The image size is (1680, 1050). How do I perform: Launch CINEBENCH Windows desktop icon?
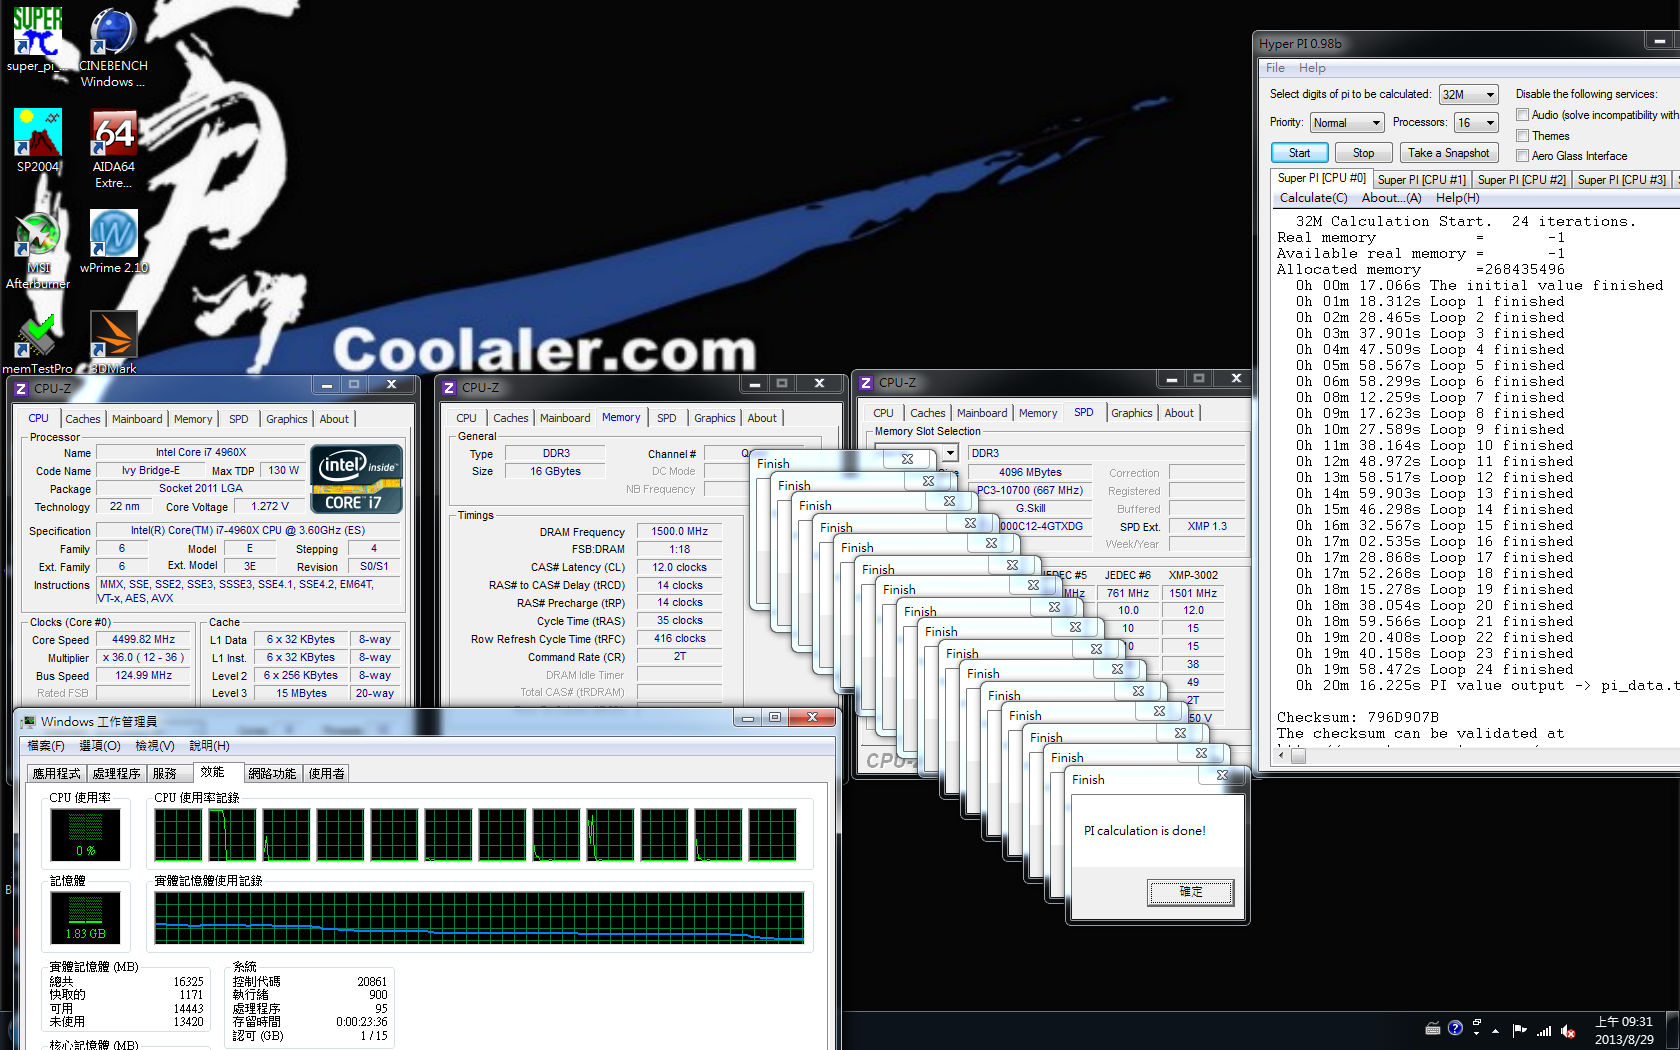(x=113, y=46)
